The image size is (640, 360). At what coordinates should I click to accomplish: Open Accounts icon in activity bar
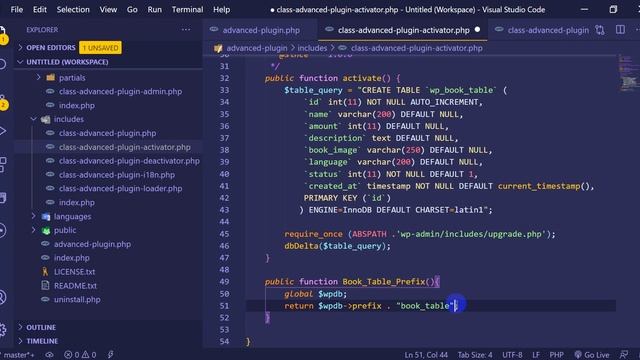[2, 297]
